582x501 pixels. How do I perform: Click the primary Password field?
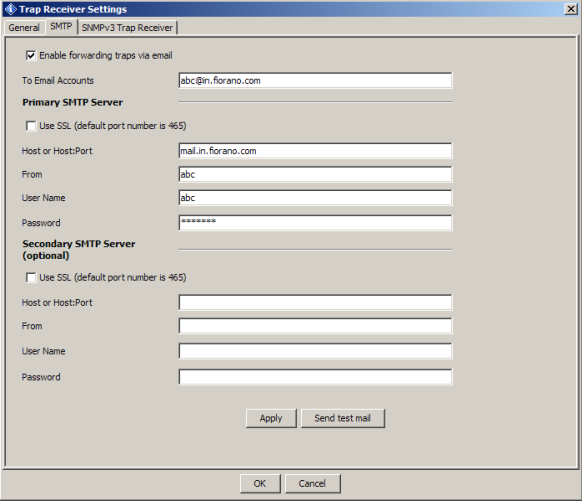coord(315,223)
